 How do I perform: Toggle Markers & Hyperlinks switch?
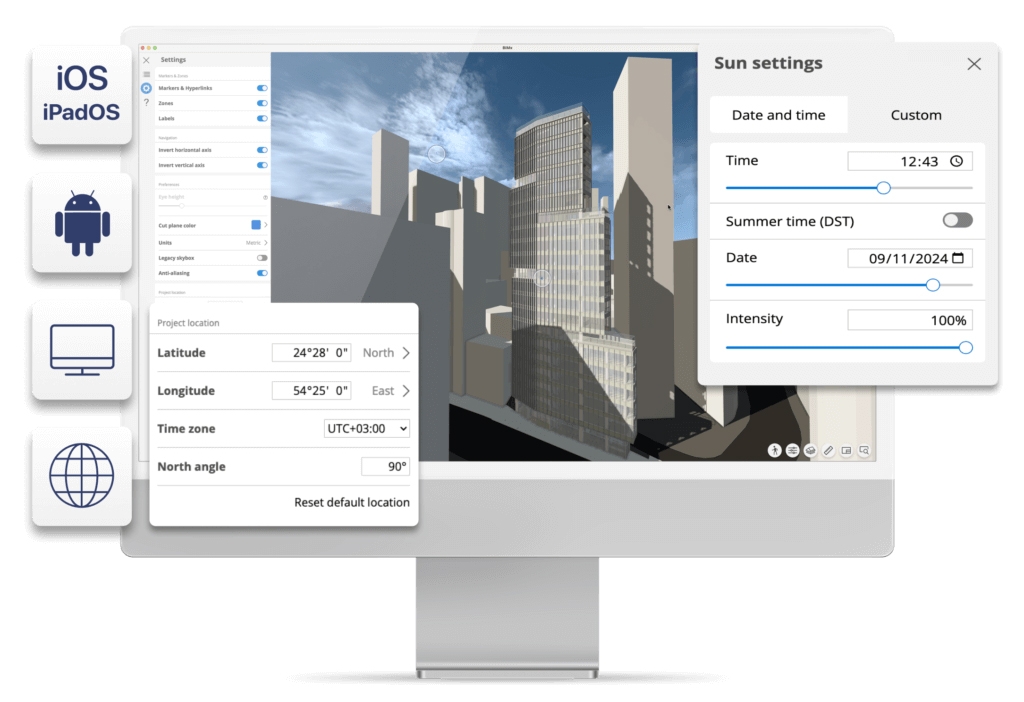pos(262,88)
